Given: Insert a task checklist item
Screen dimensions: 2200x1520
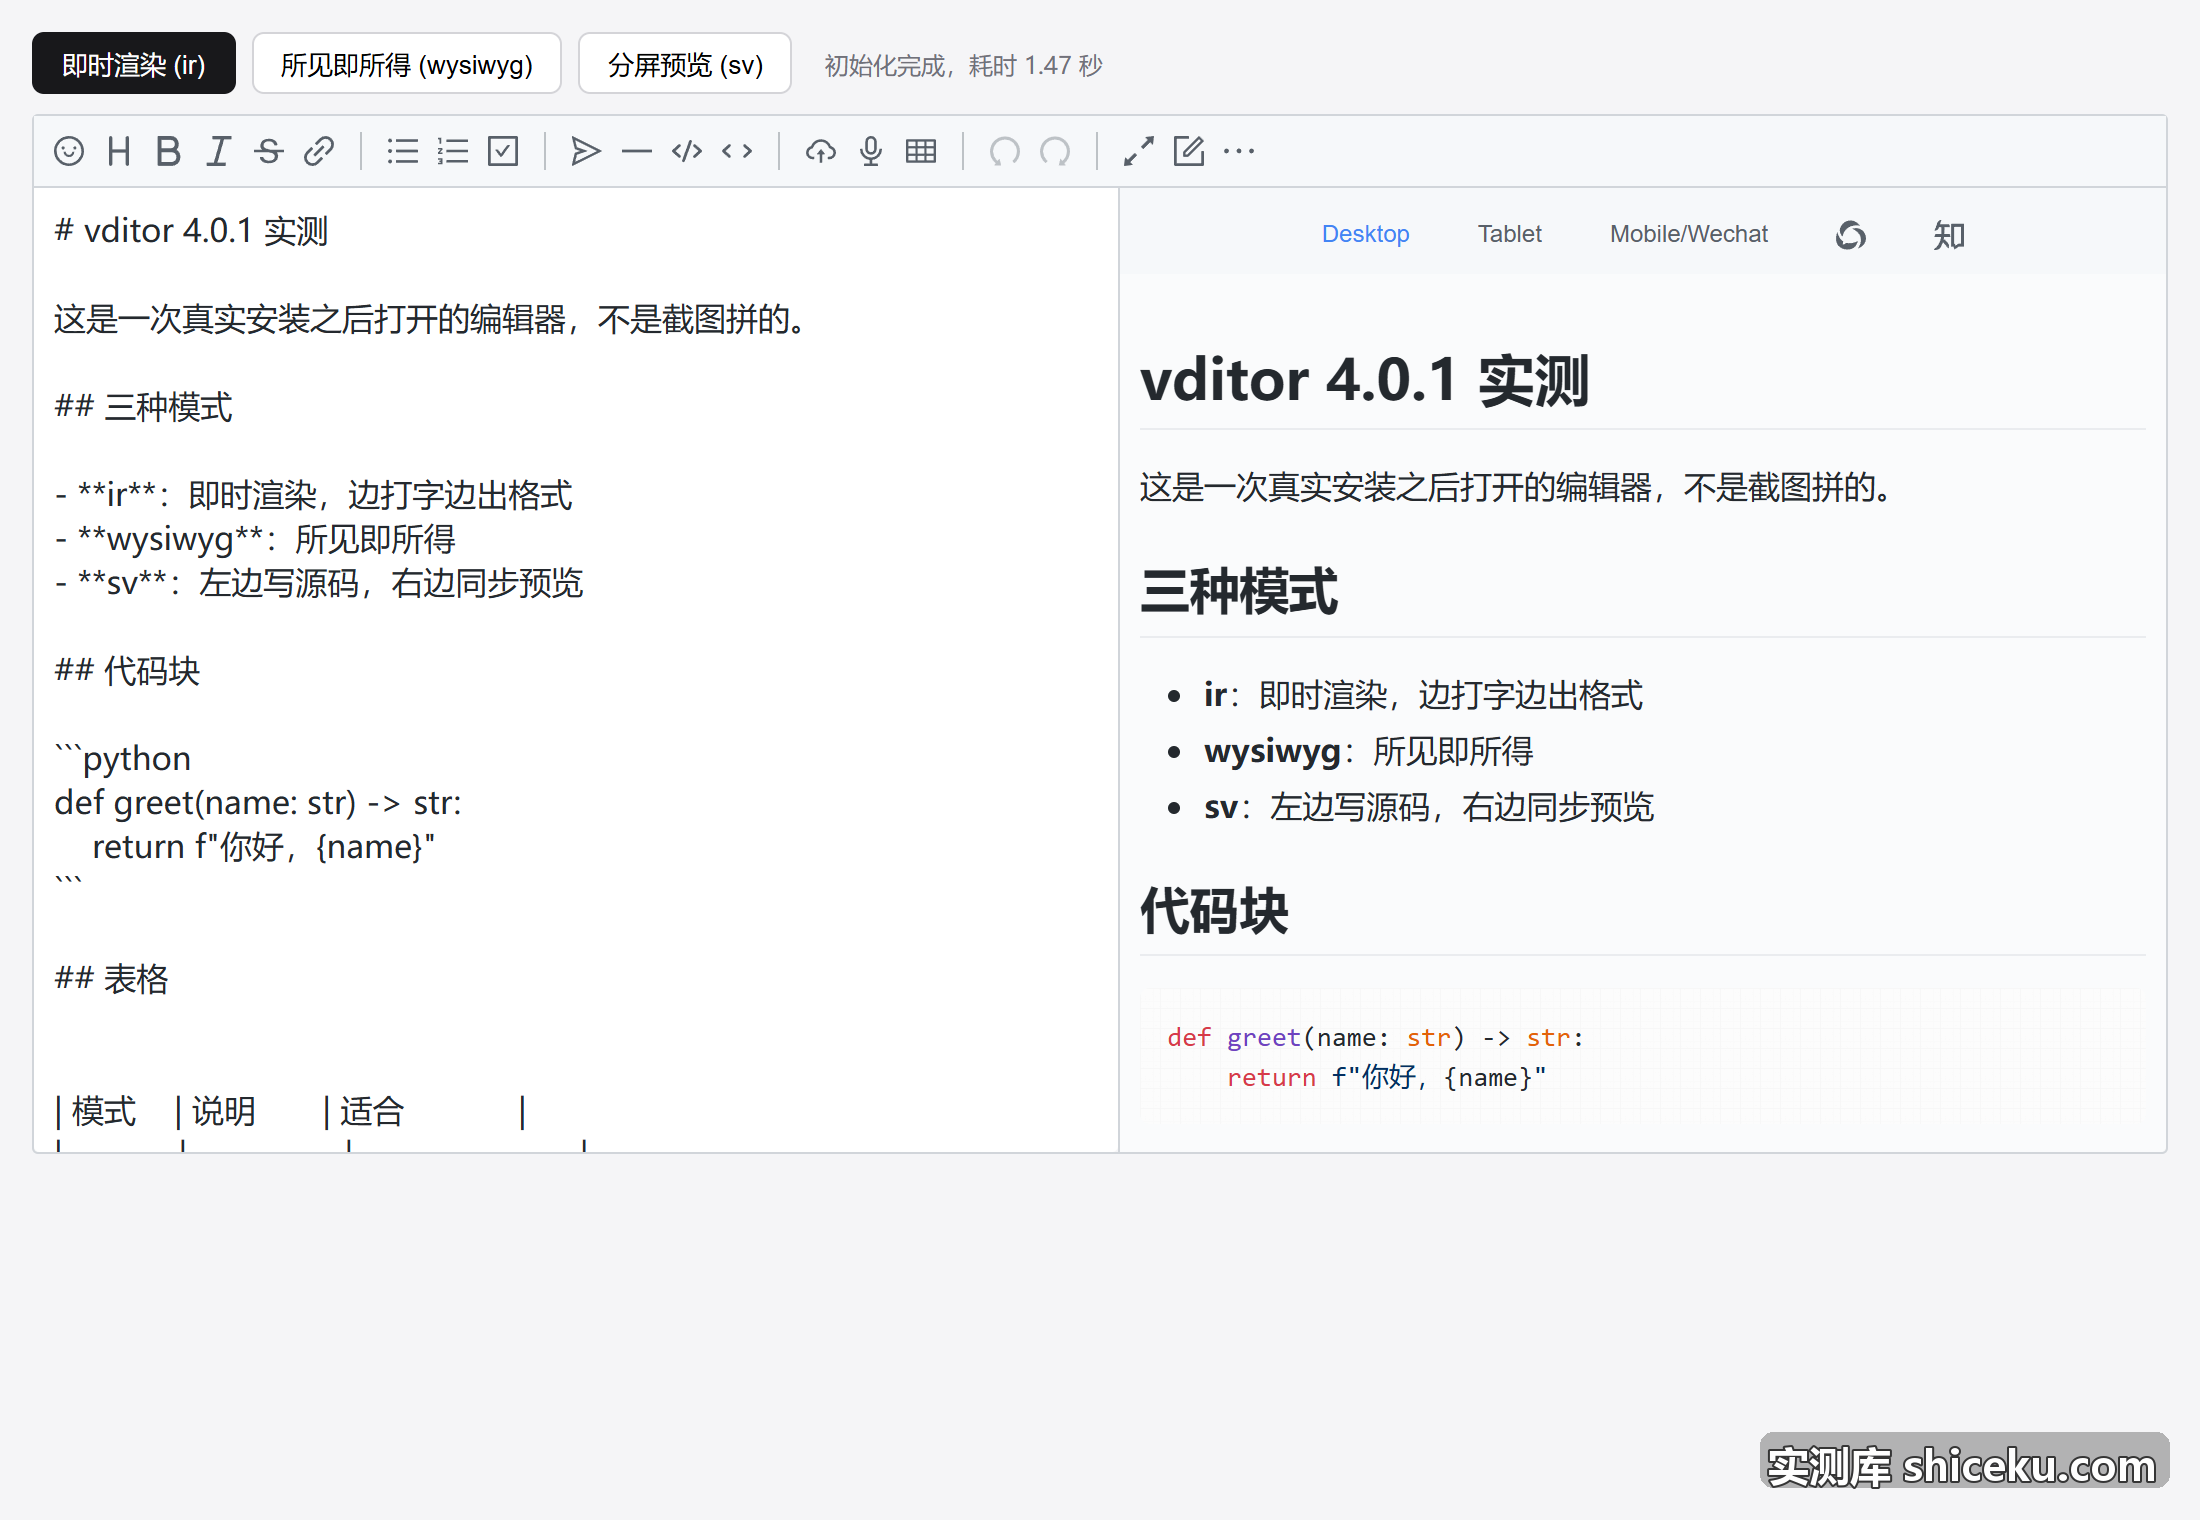Looking at the screenshot, I should tap(503, 151).
